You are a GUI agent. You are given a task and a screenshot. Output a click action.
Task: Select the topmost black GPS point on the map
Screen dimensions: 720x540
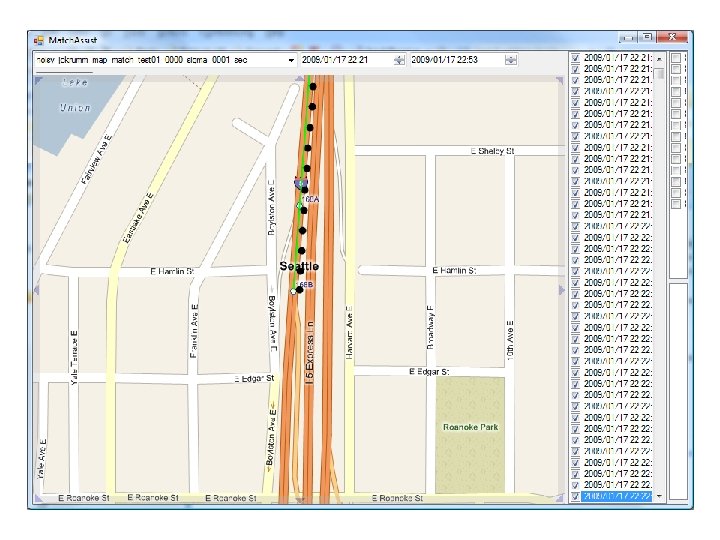(313, 86)
